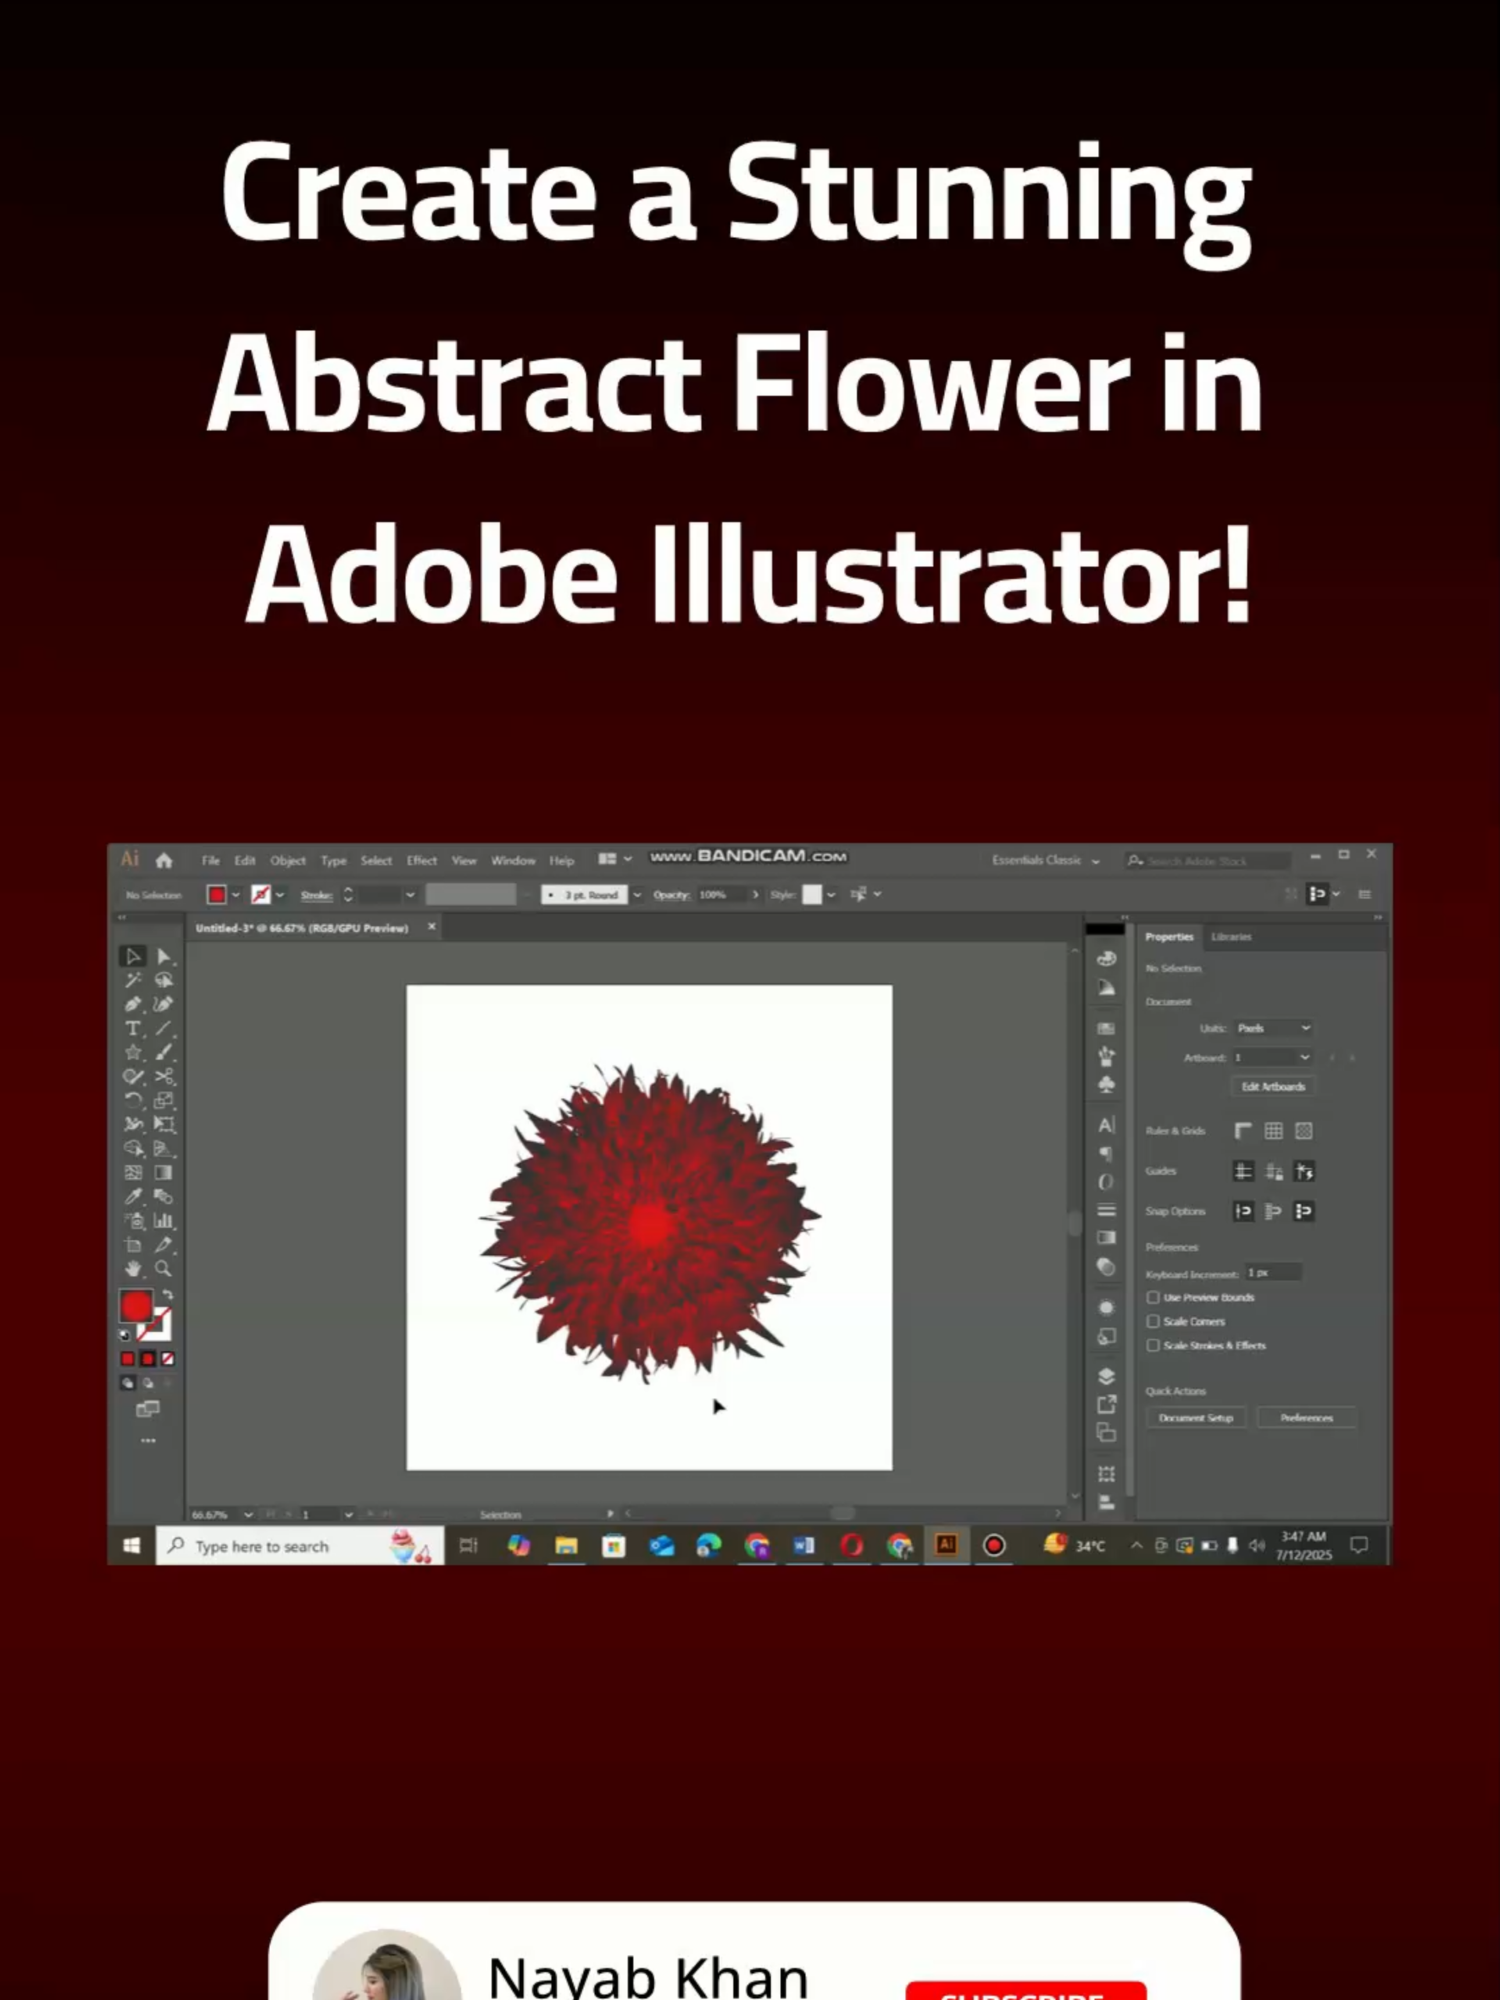
Task: Open fill color dropdown arrow in control bar
Action: click(x=236, y=895)
